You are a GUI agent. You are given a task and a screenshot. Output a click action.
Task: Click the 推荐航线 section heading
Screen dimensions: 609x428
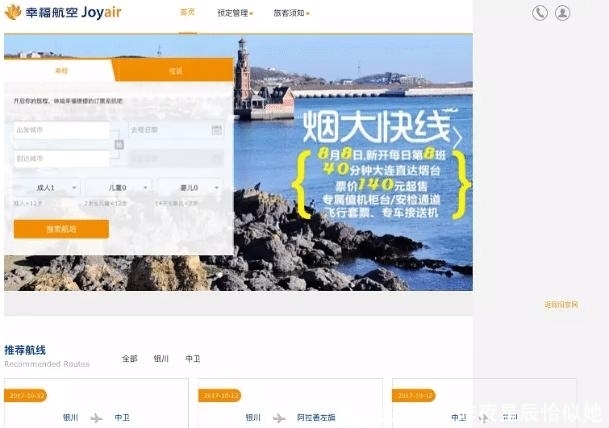coord(25,350)
